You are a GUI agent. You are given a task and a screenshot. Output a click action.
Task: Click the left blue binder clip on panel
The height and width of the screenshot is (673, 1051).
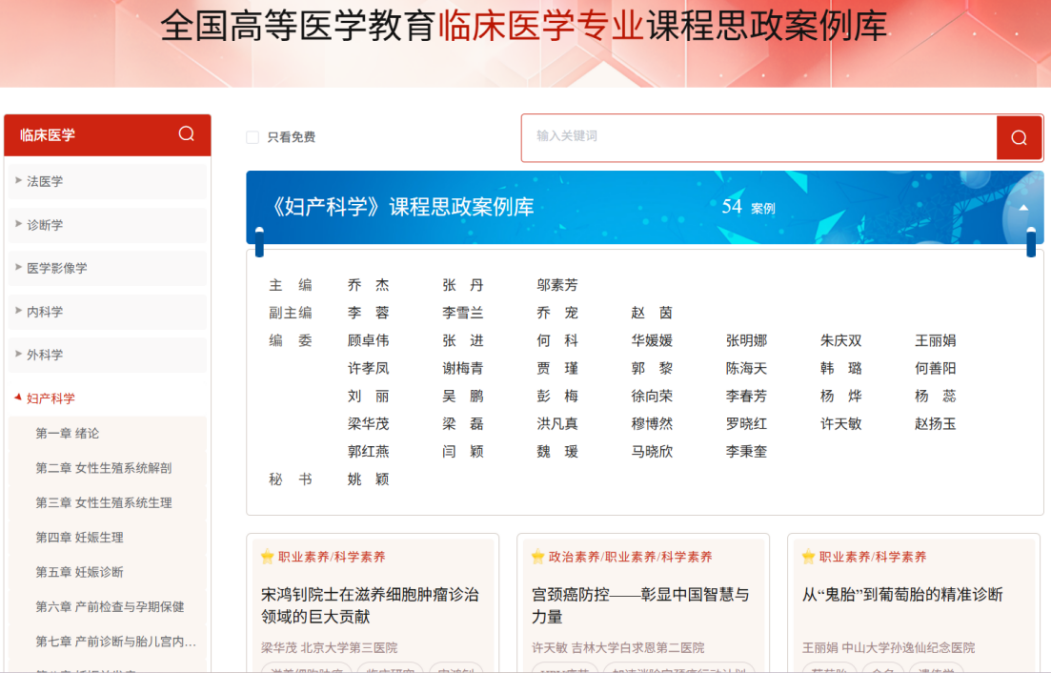(x=260, y=242)
